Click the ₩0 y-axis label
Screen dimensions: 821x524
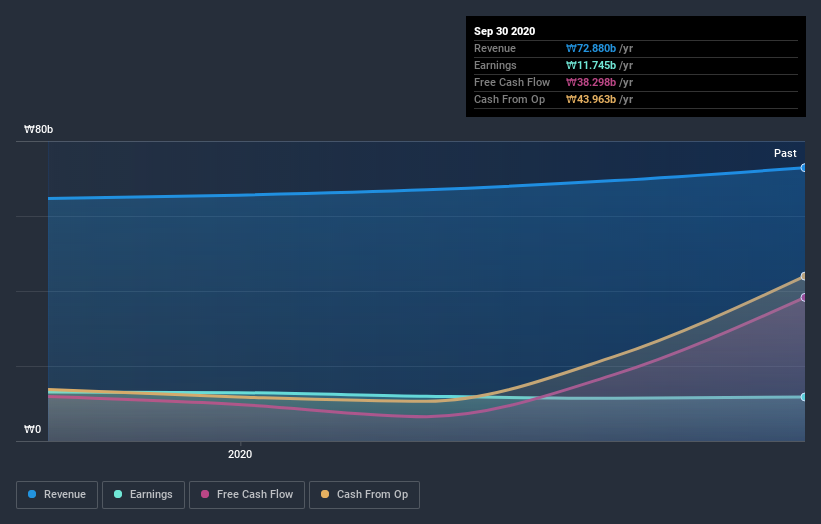pyautogui.click(x=32, y=429)
